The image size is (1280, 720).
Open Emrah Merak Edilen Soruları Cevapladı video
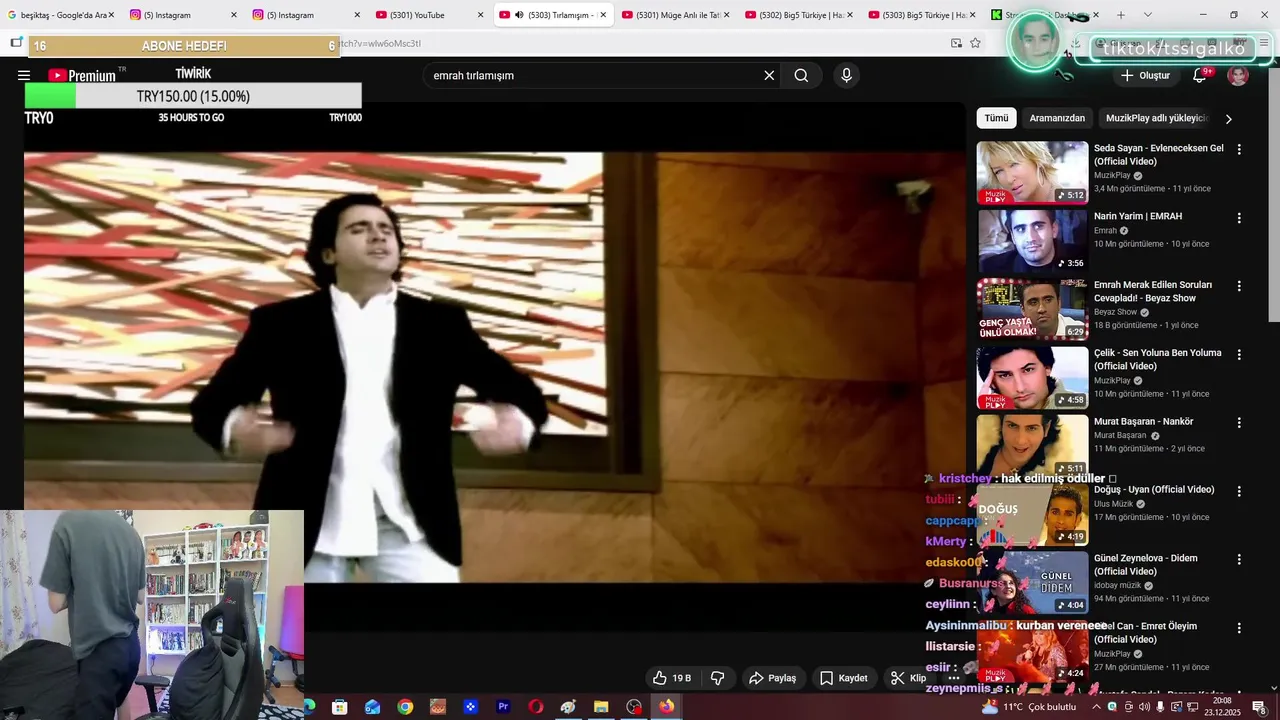click(1153, 292)
